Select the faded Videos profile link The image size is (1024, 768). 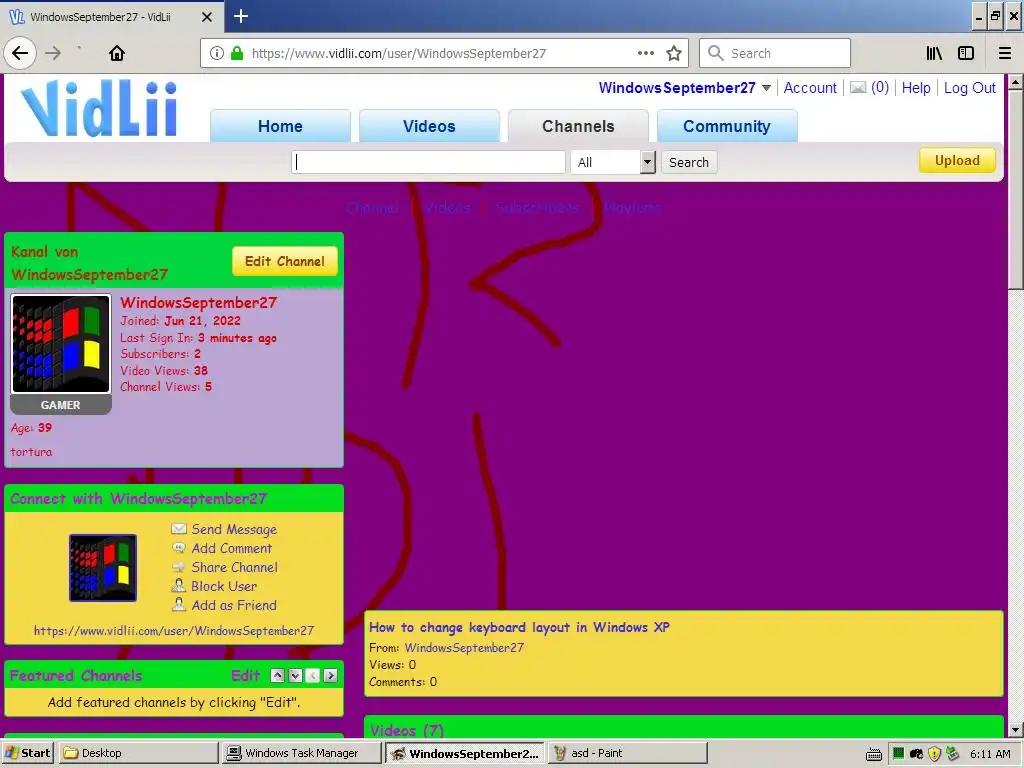(x=447, y=208)
